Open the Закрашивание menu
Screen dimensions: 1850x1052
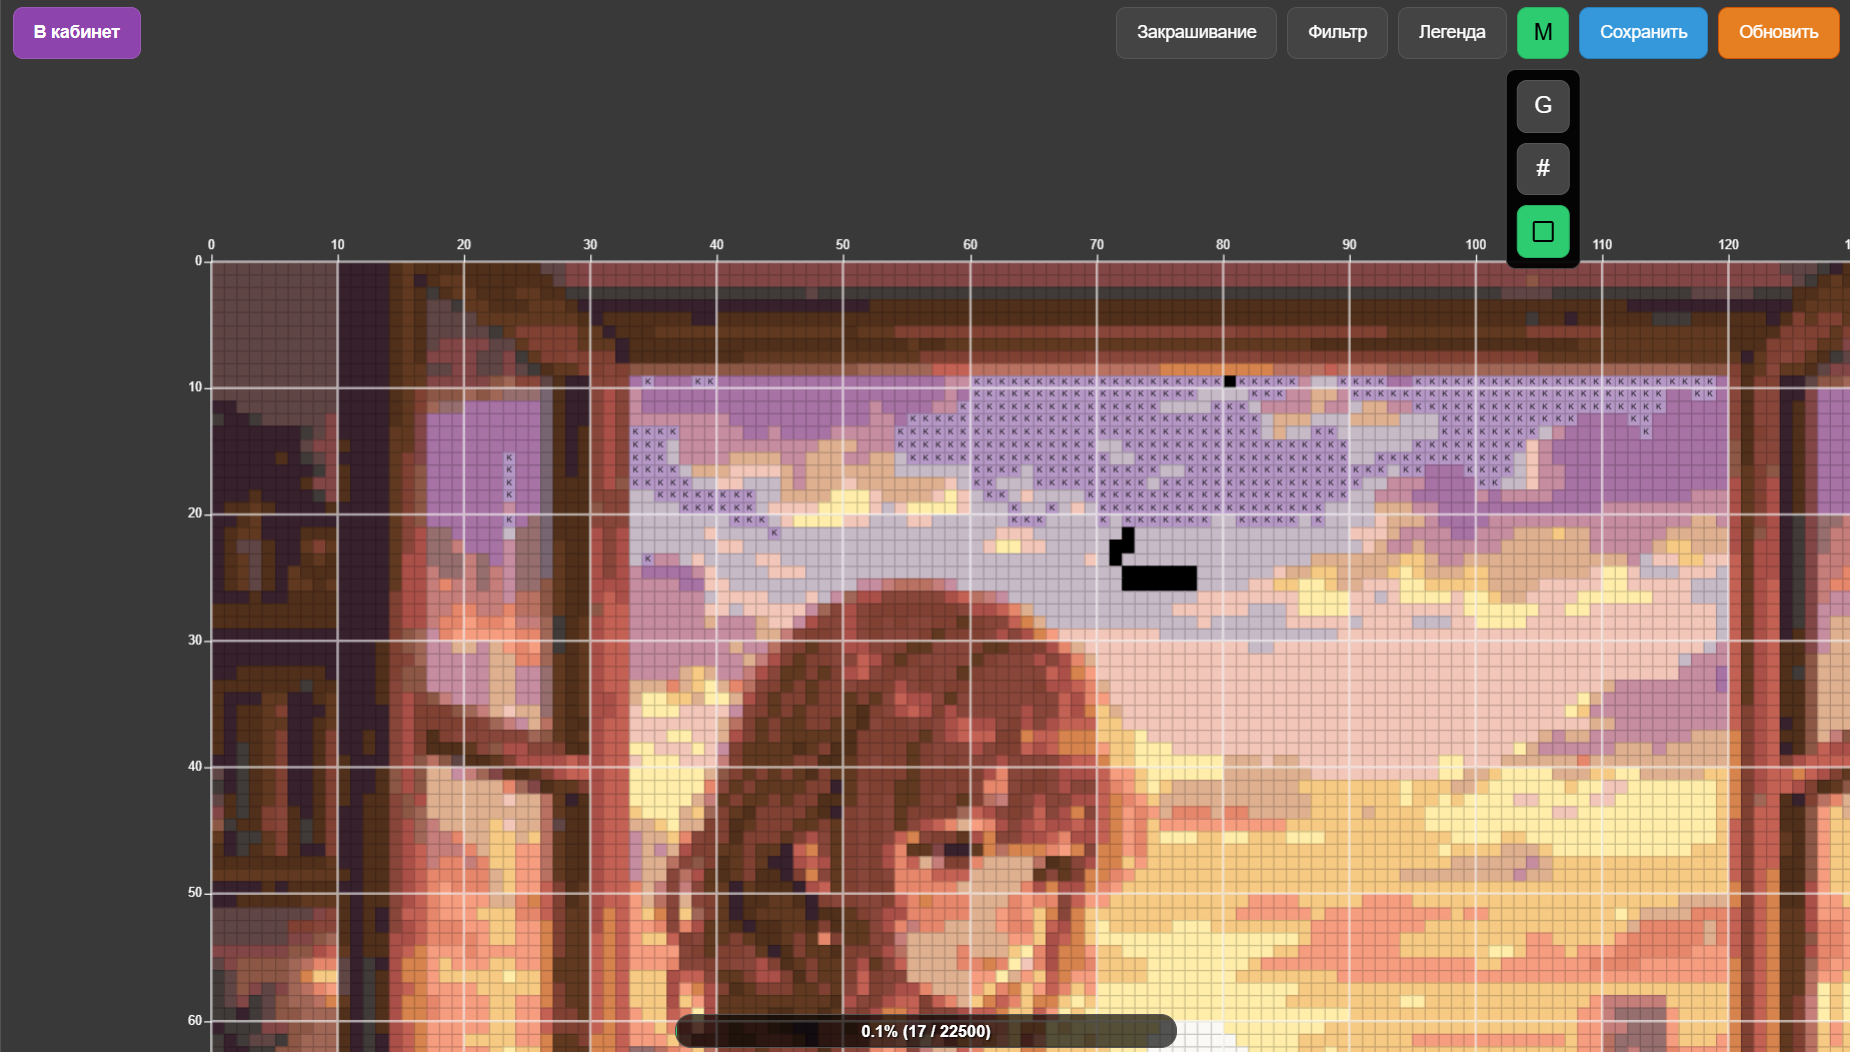[1196, 33]
